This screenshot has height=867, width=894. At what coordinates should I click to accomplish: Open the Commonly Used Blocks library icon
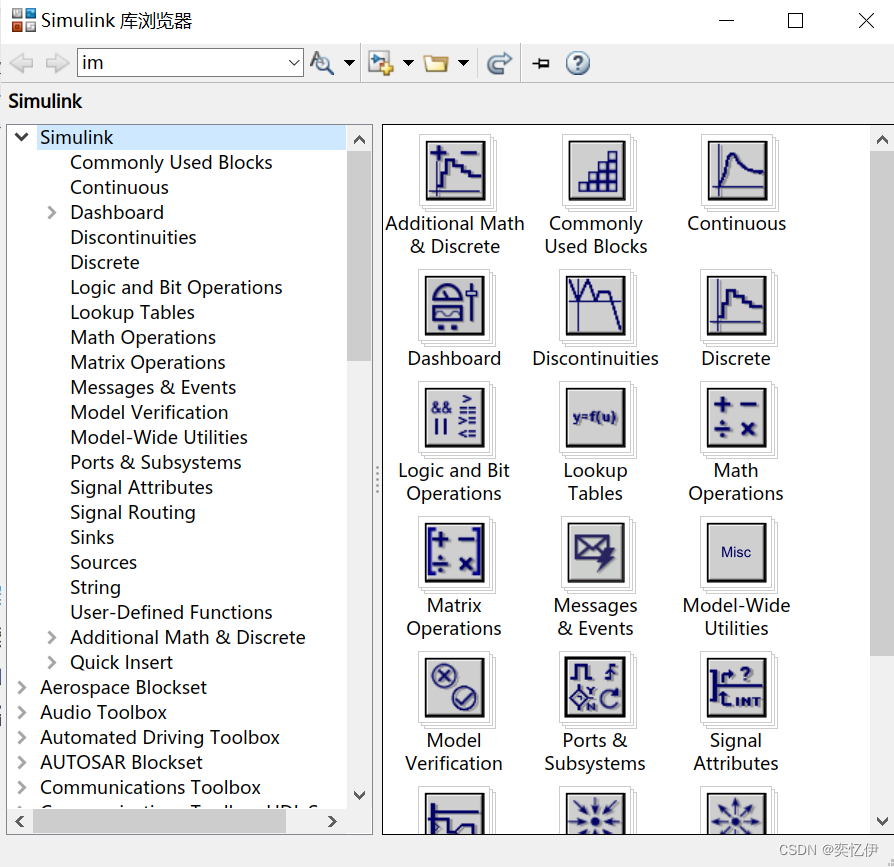tap(596, 172)
